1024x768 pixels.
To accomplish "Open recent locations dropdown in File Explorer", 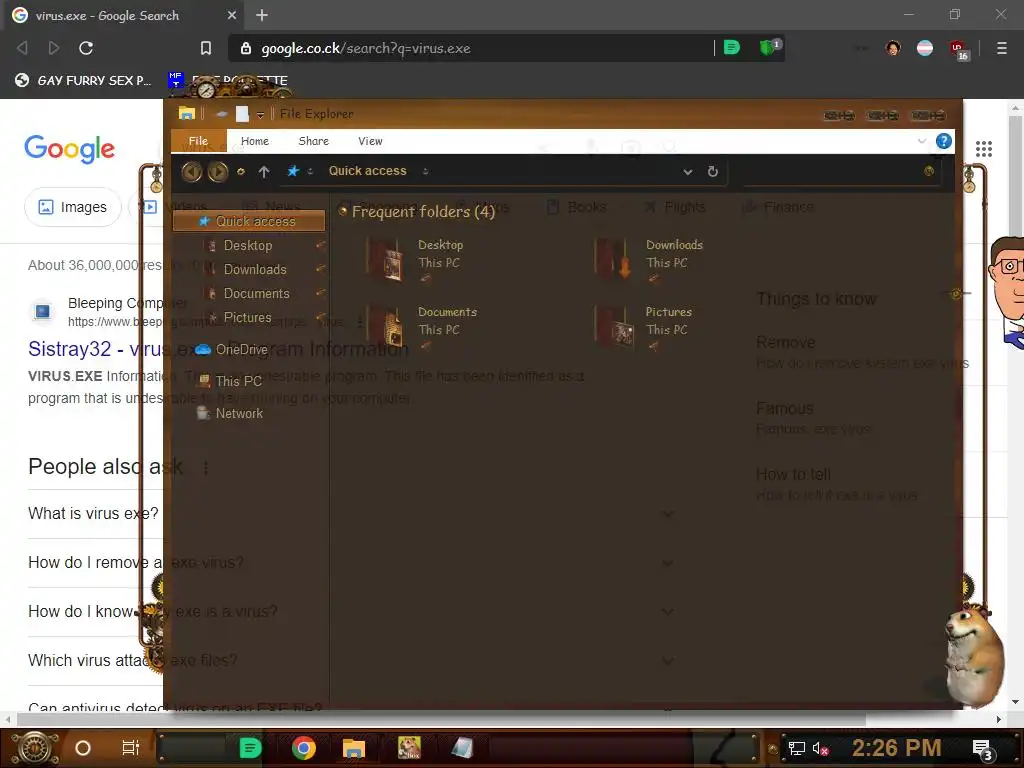I will [x=241, y=172].
